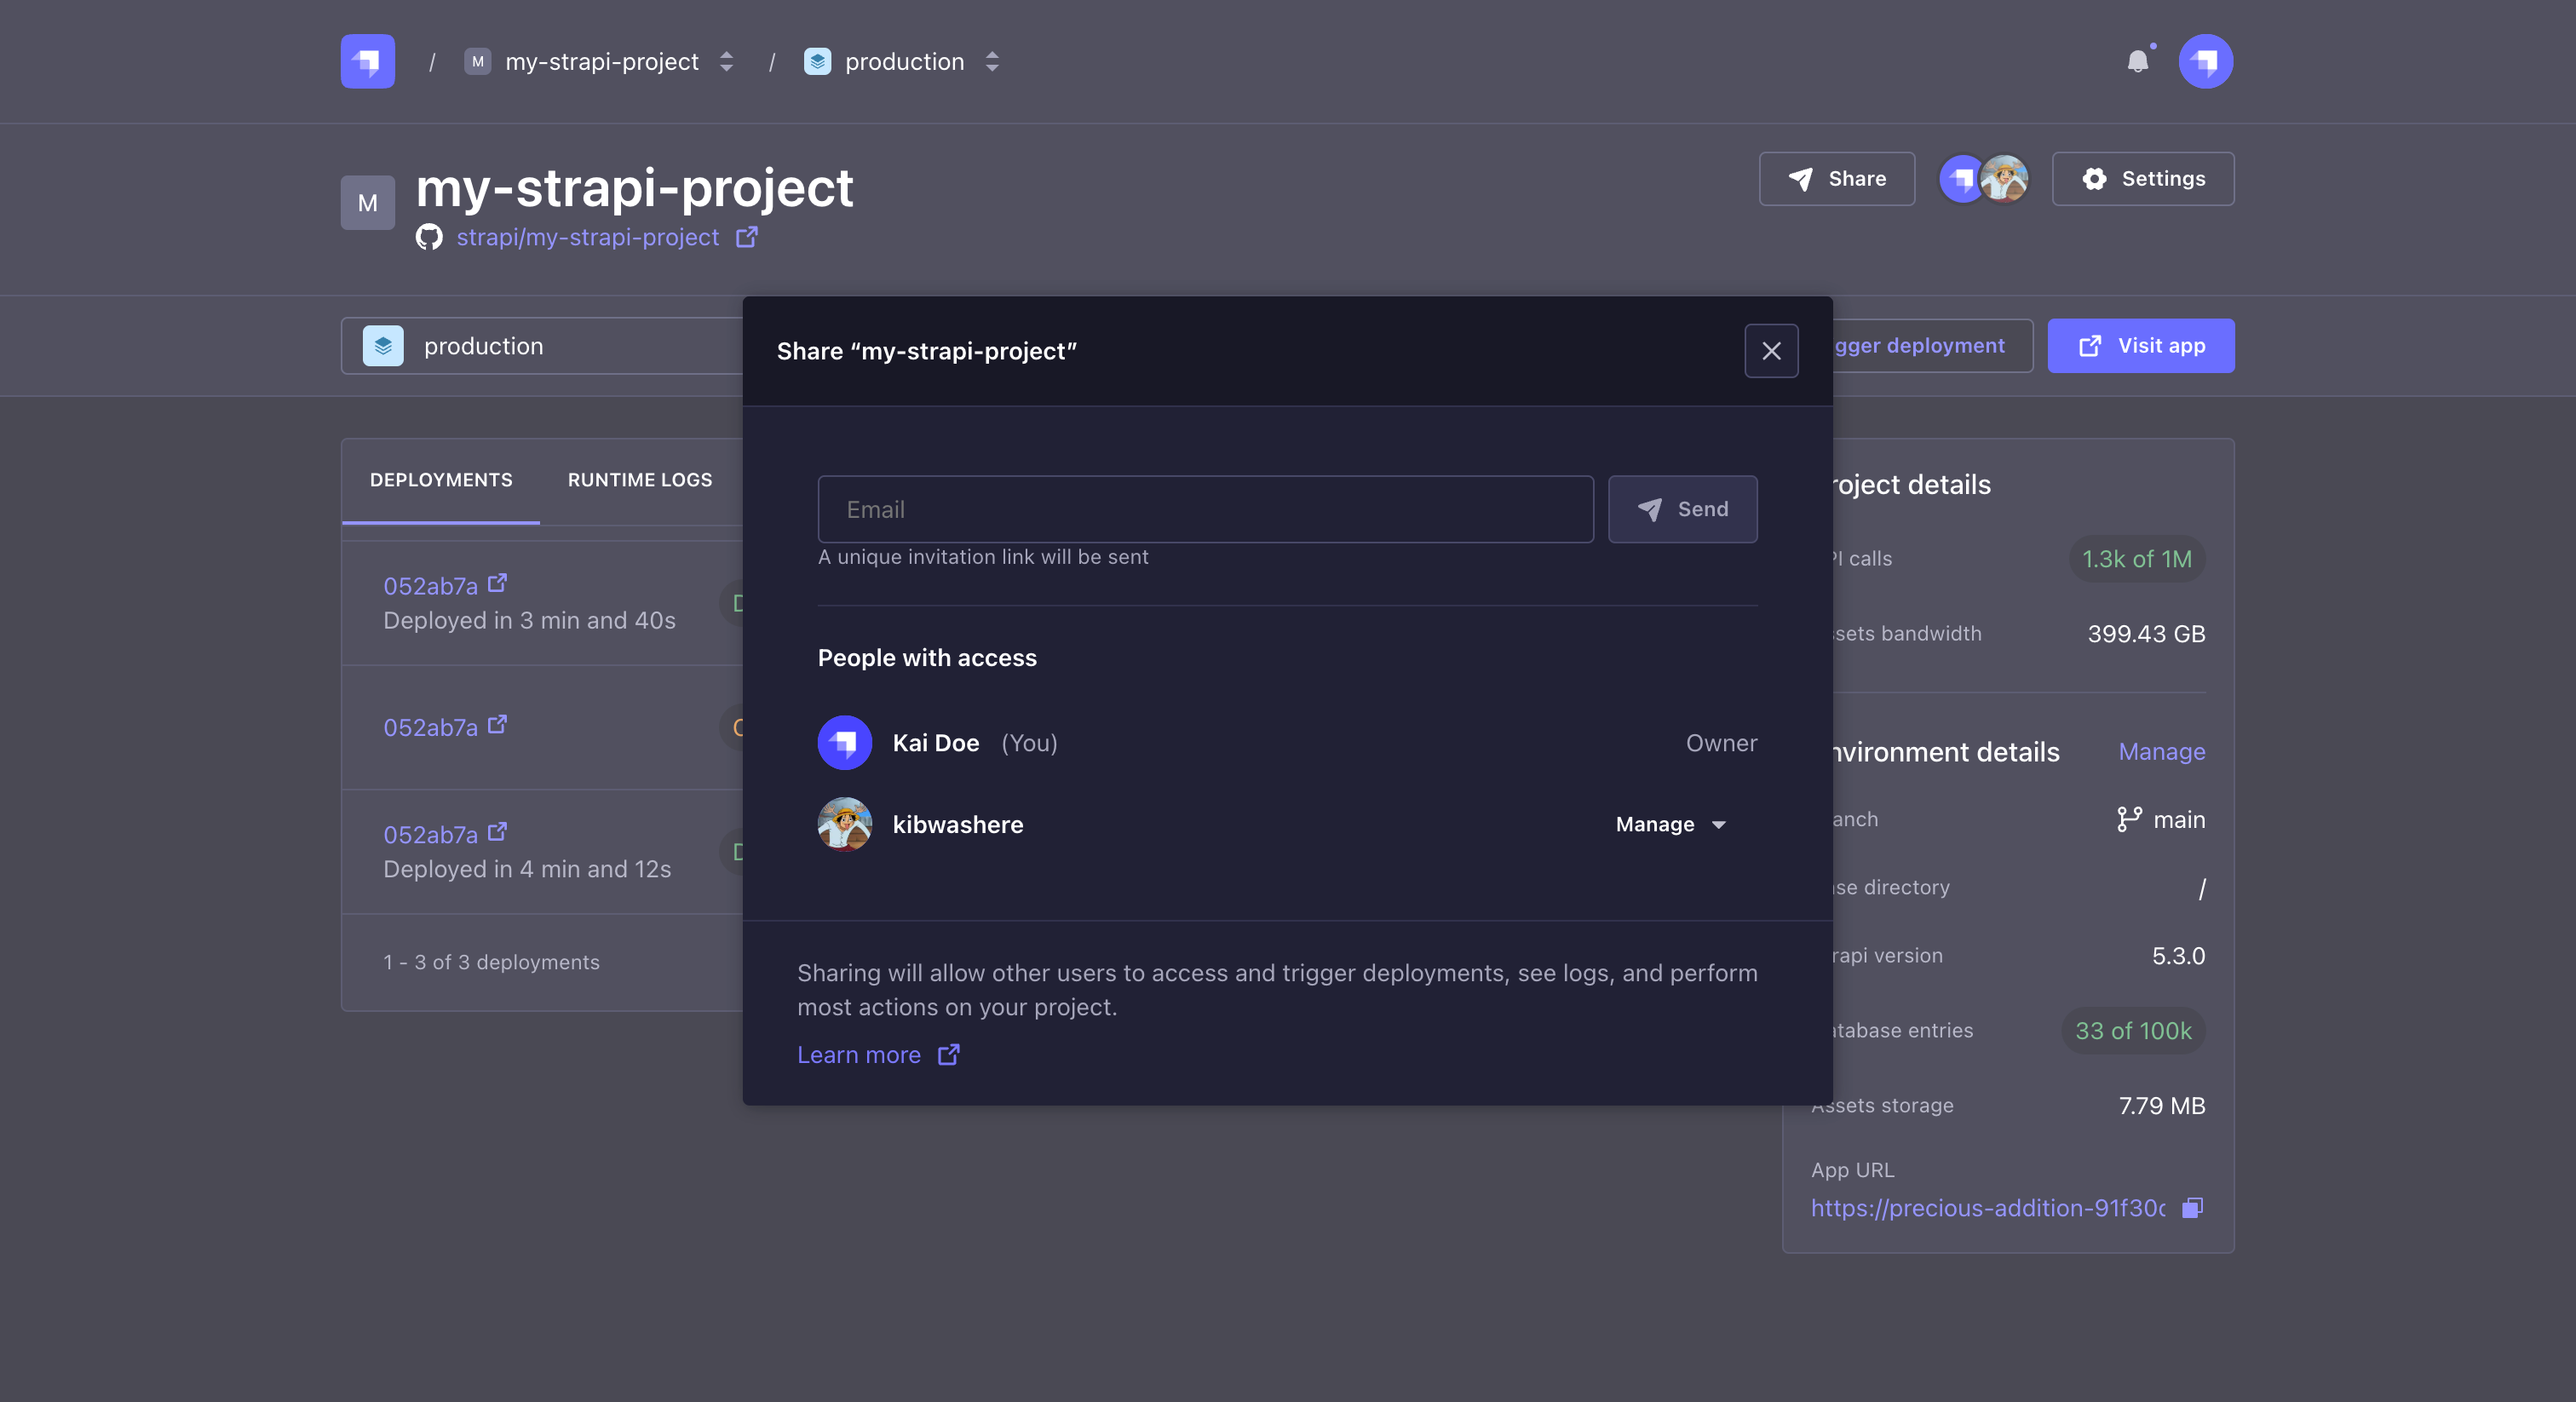Viewport: 2576px width, 1402px height.
Task: Expand the my-strapi-project breadcrumb selector
Action: (726, 61)
